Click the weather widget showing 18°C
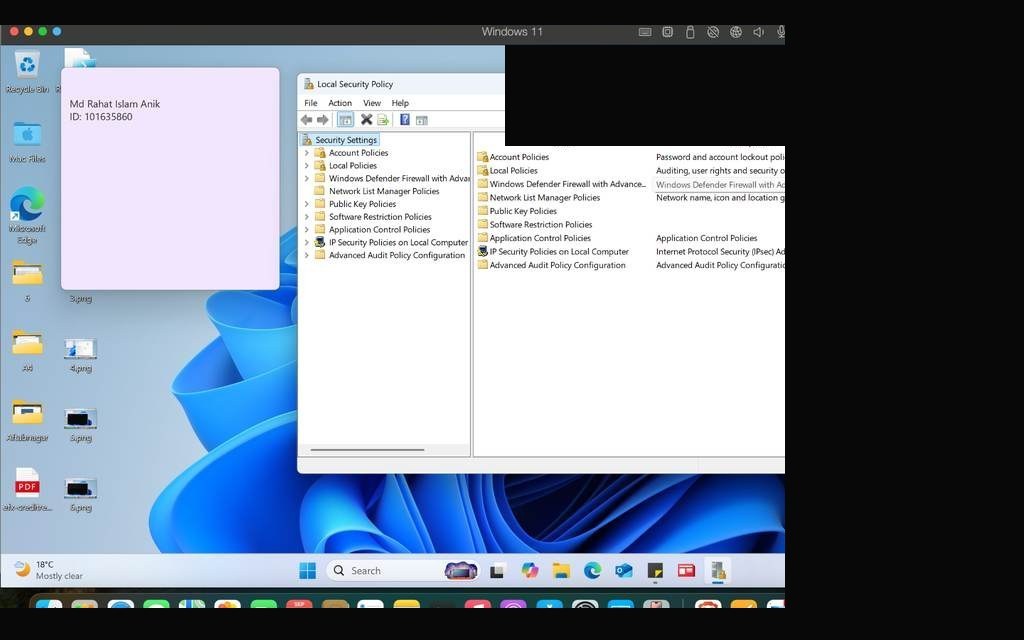The image size is (1024, 640). point(49,570)
